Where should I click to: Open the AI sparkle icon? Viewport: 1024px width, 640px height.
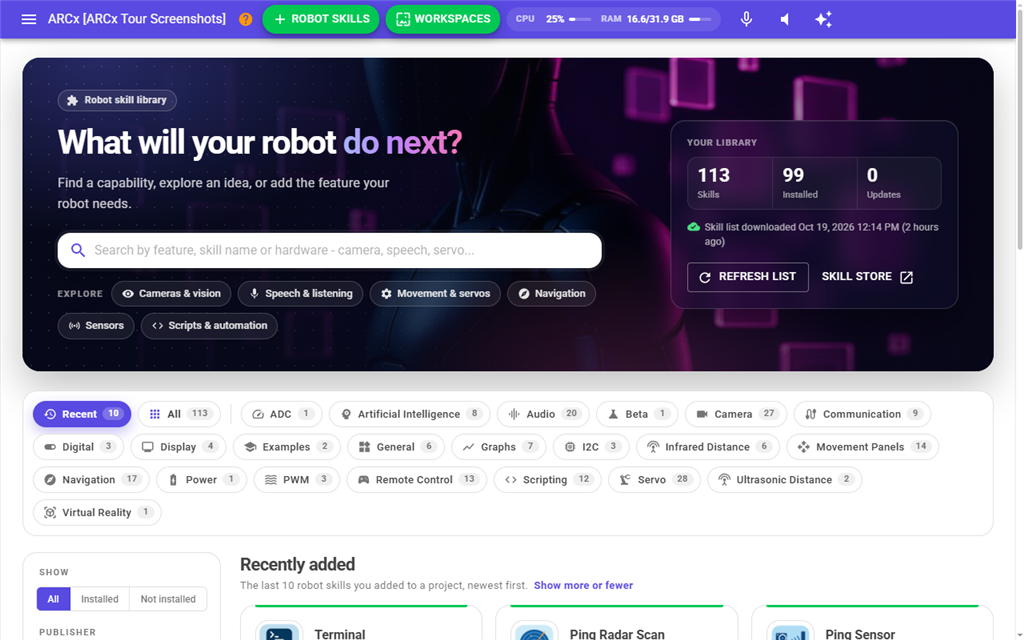click(x=823, y=19)
